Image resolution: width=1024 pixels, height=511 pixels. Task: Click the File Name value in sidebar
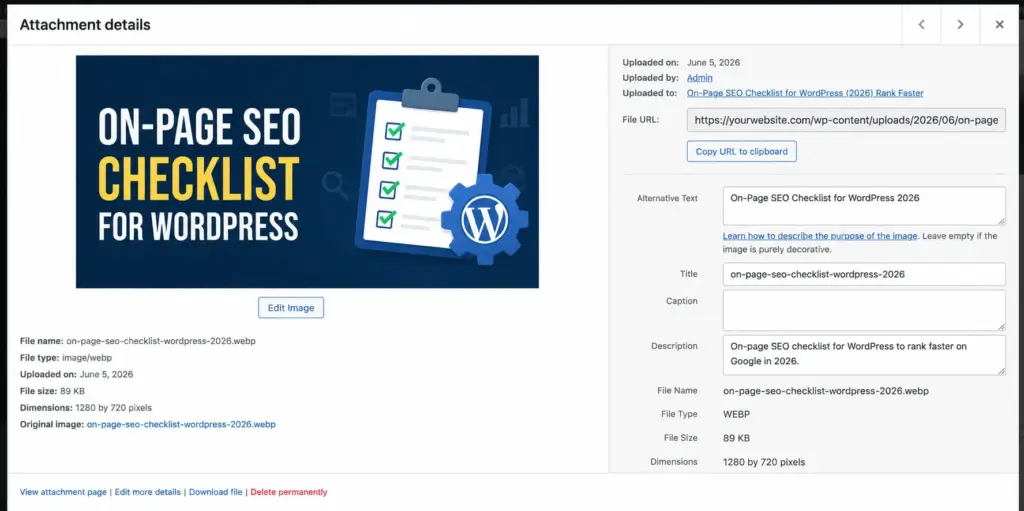tap(825, 391)
